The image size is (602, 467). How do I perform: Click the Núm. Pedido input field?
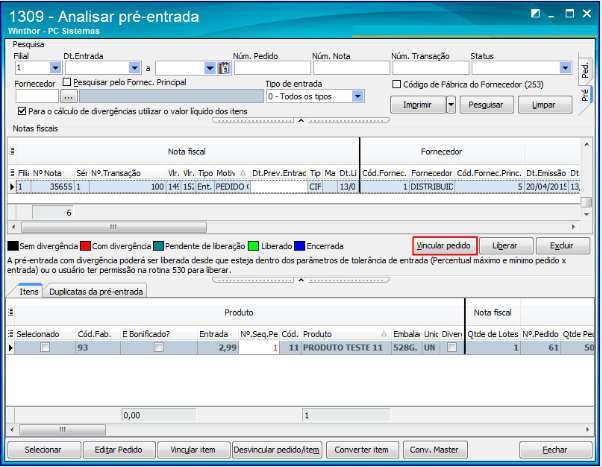click(x=272, y=68)
